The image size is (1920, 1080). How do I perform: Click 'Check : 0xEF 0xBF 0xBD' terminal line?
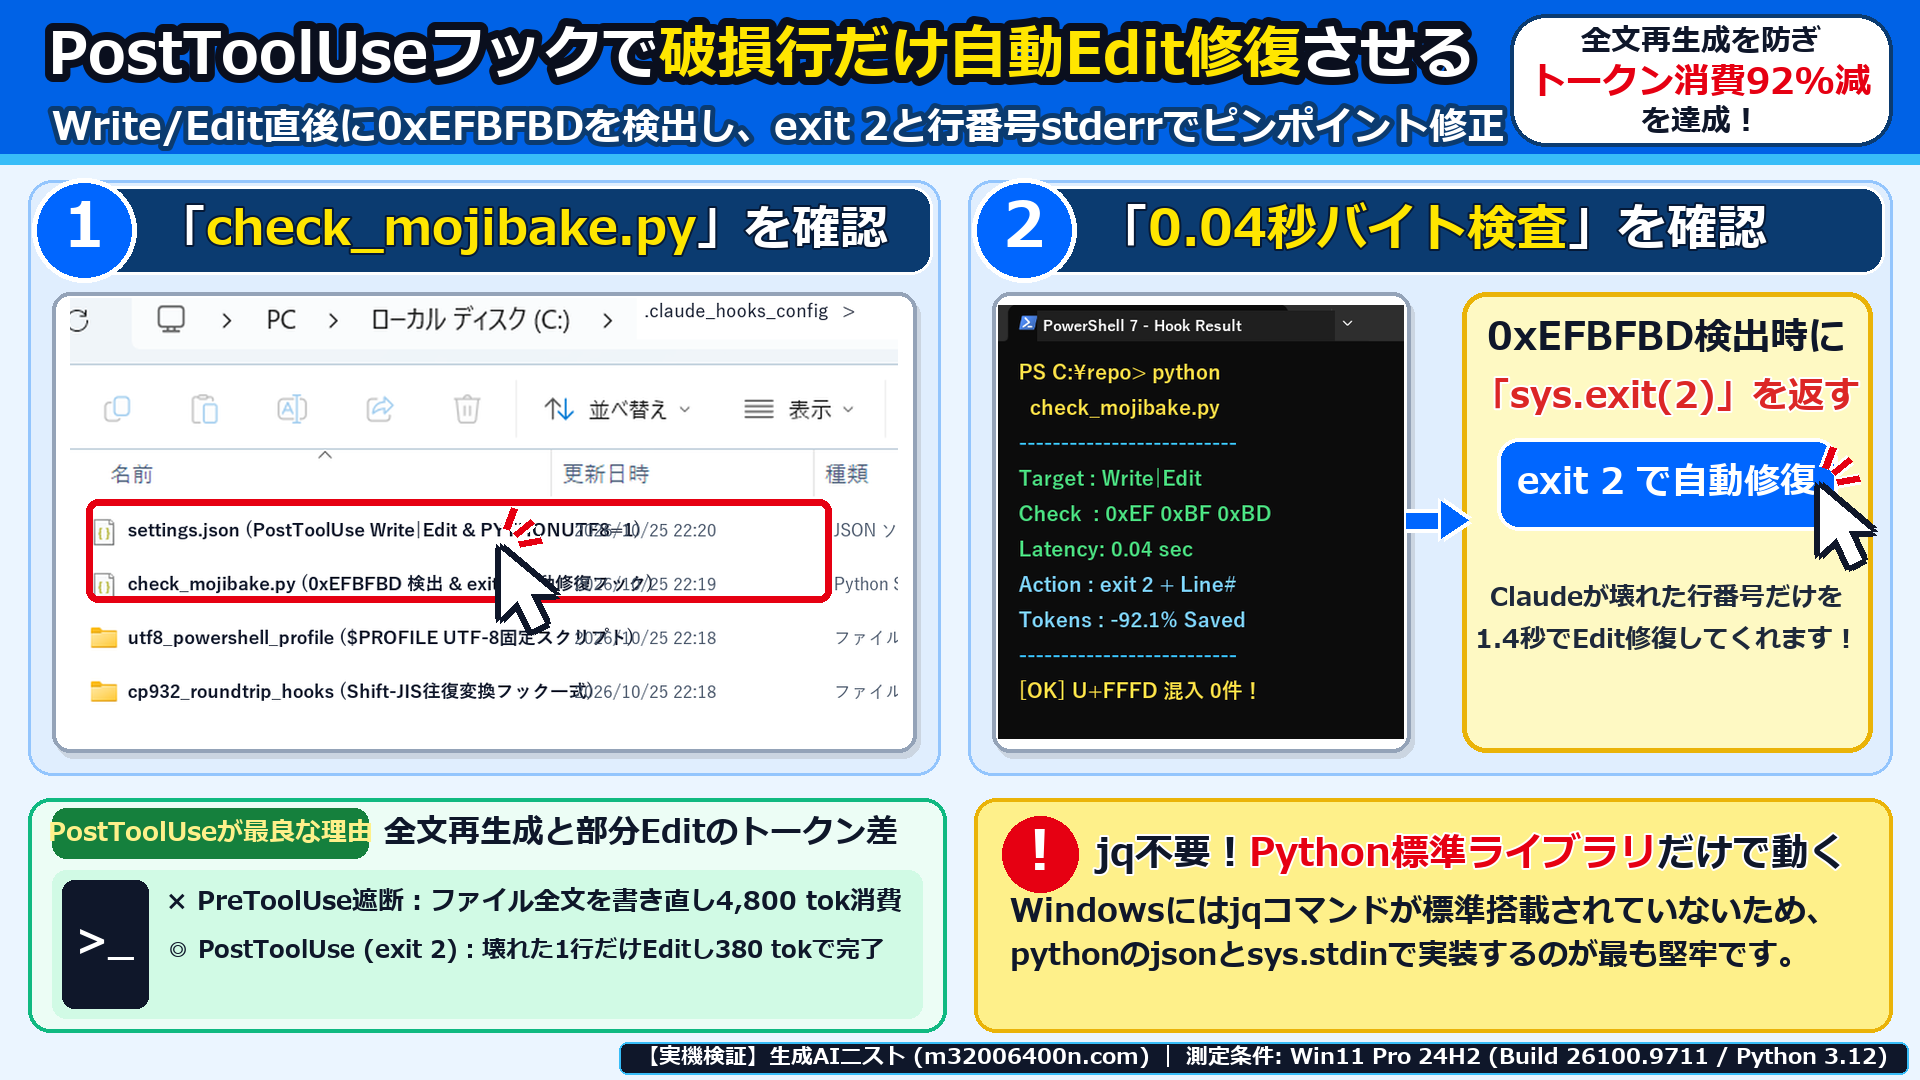coord(1144,514)
